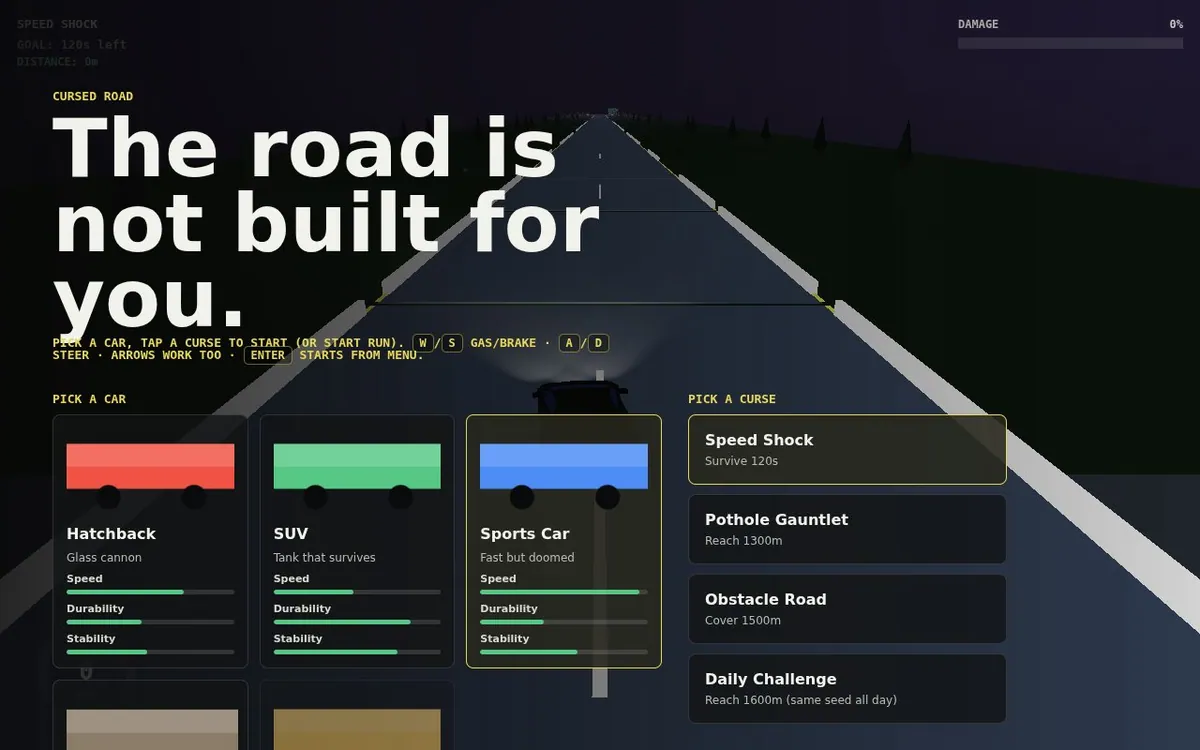Click the 'SPEED SHOCK' HUD label
Screen dimensions: 1200x750
pyautogui.click(x=57, y=24)
